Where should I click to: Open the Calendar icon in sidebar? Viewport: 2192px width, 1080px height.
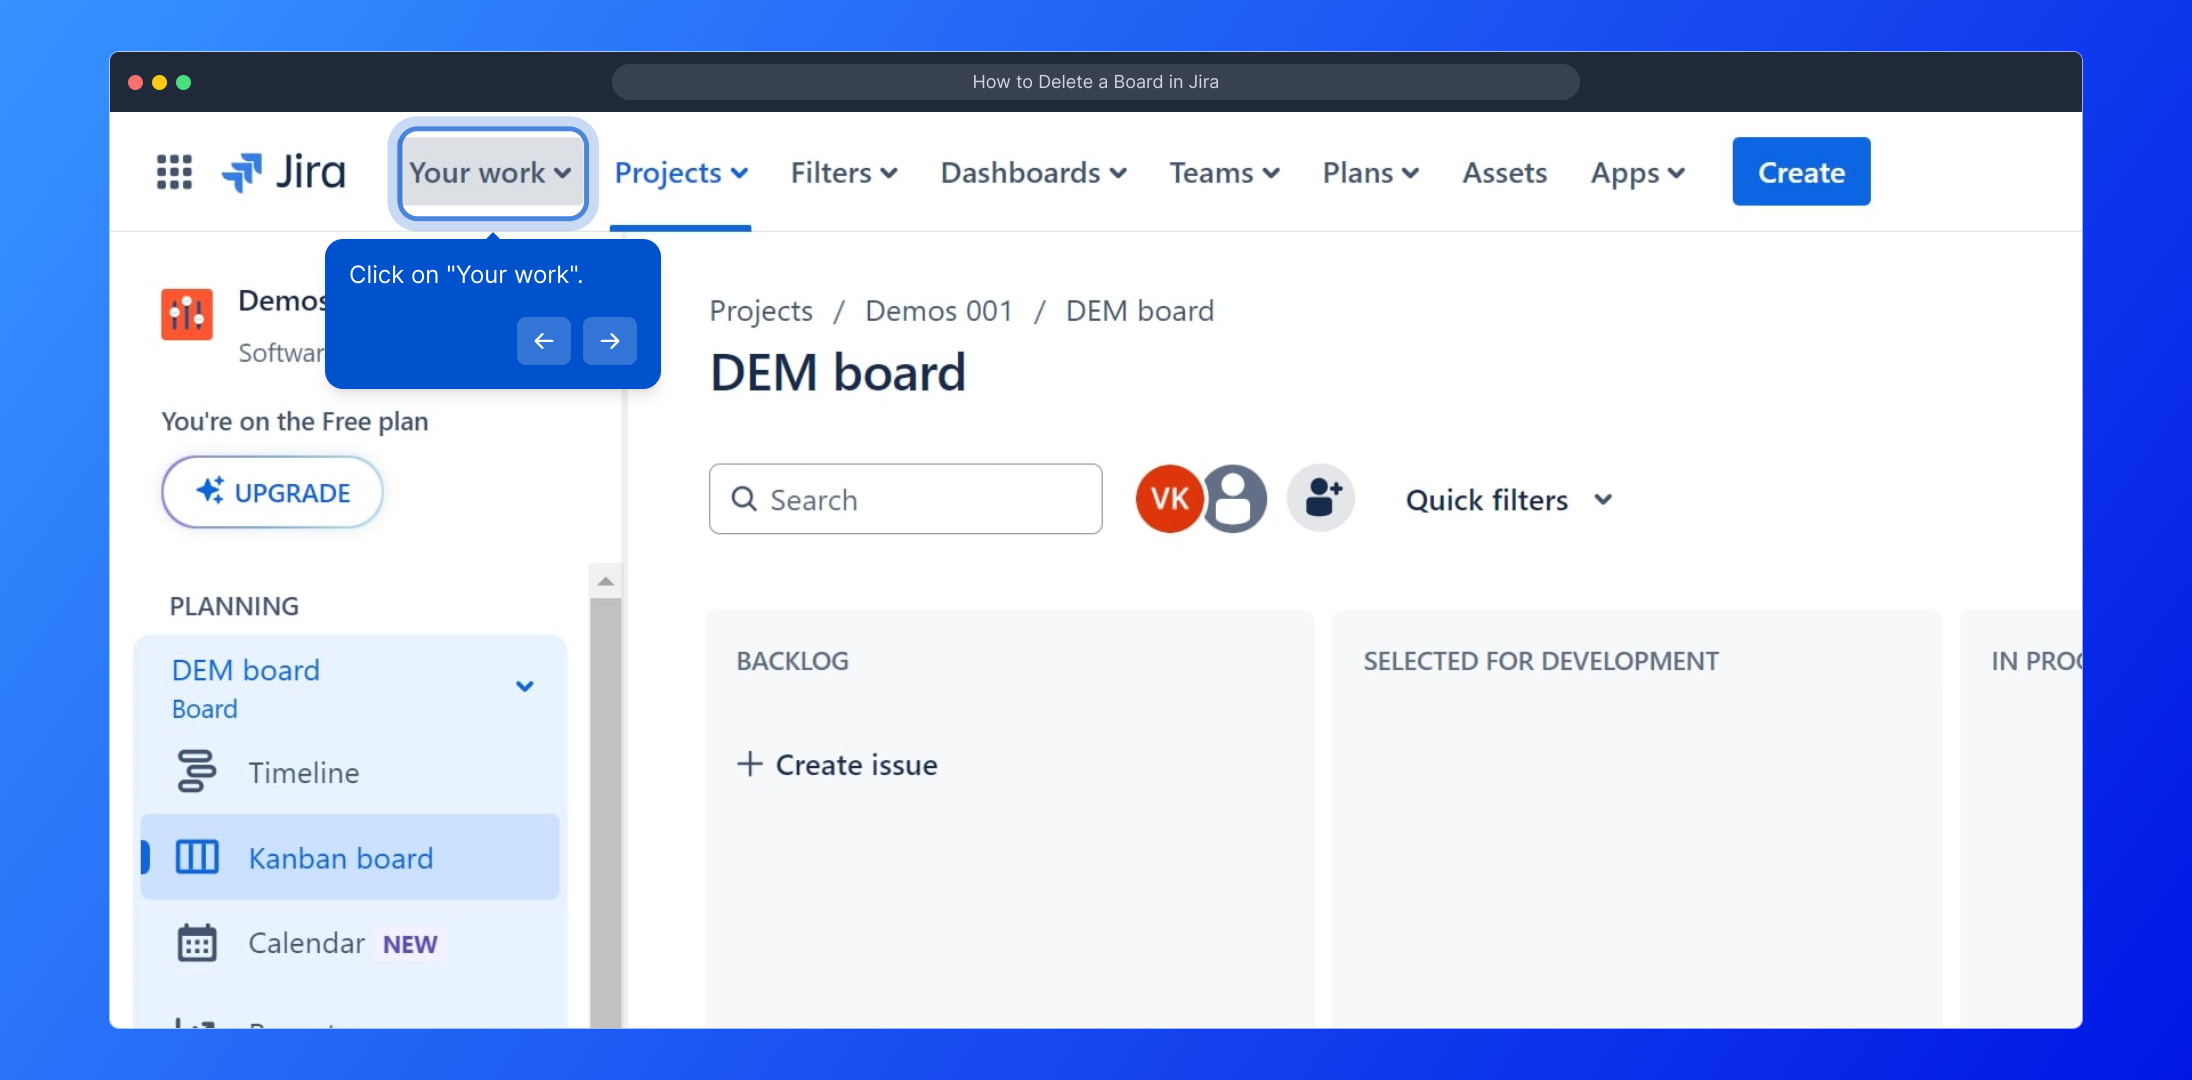click(x=197, y=943)
